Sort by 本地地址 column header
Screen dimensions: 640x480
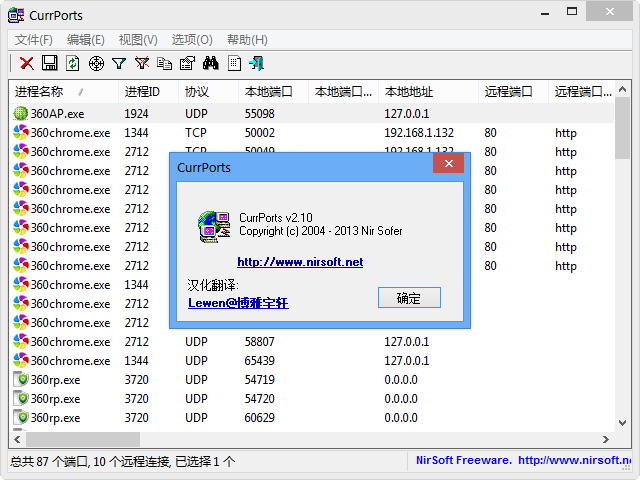pos(408,91)
